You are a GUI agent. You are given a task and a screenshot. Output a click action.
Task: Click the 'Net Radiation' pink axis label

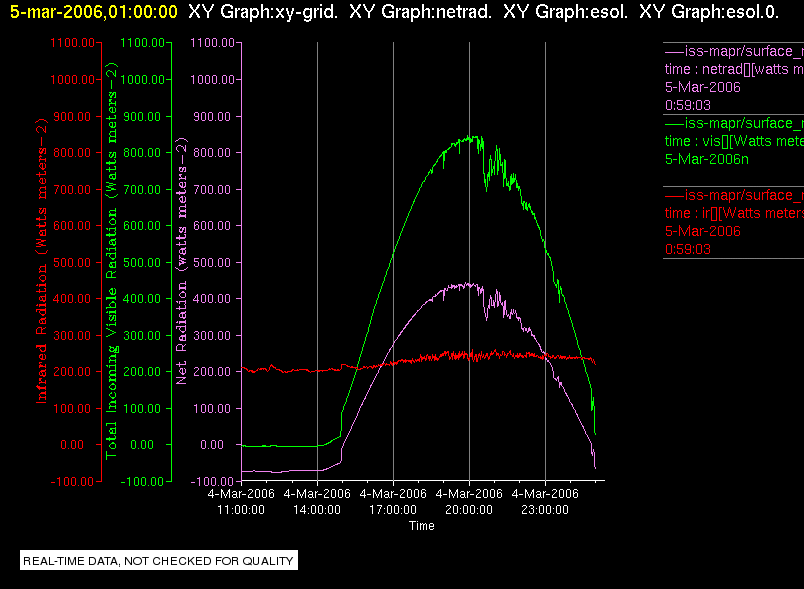point(182,261)
